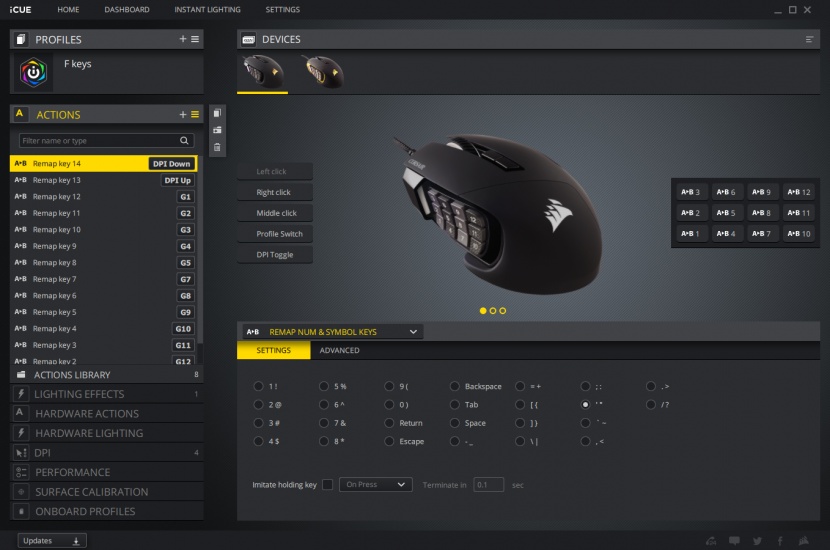Open the Remap Num & Symbol Keys dropdown

[x=333, y=332]
